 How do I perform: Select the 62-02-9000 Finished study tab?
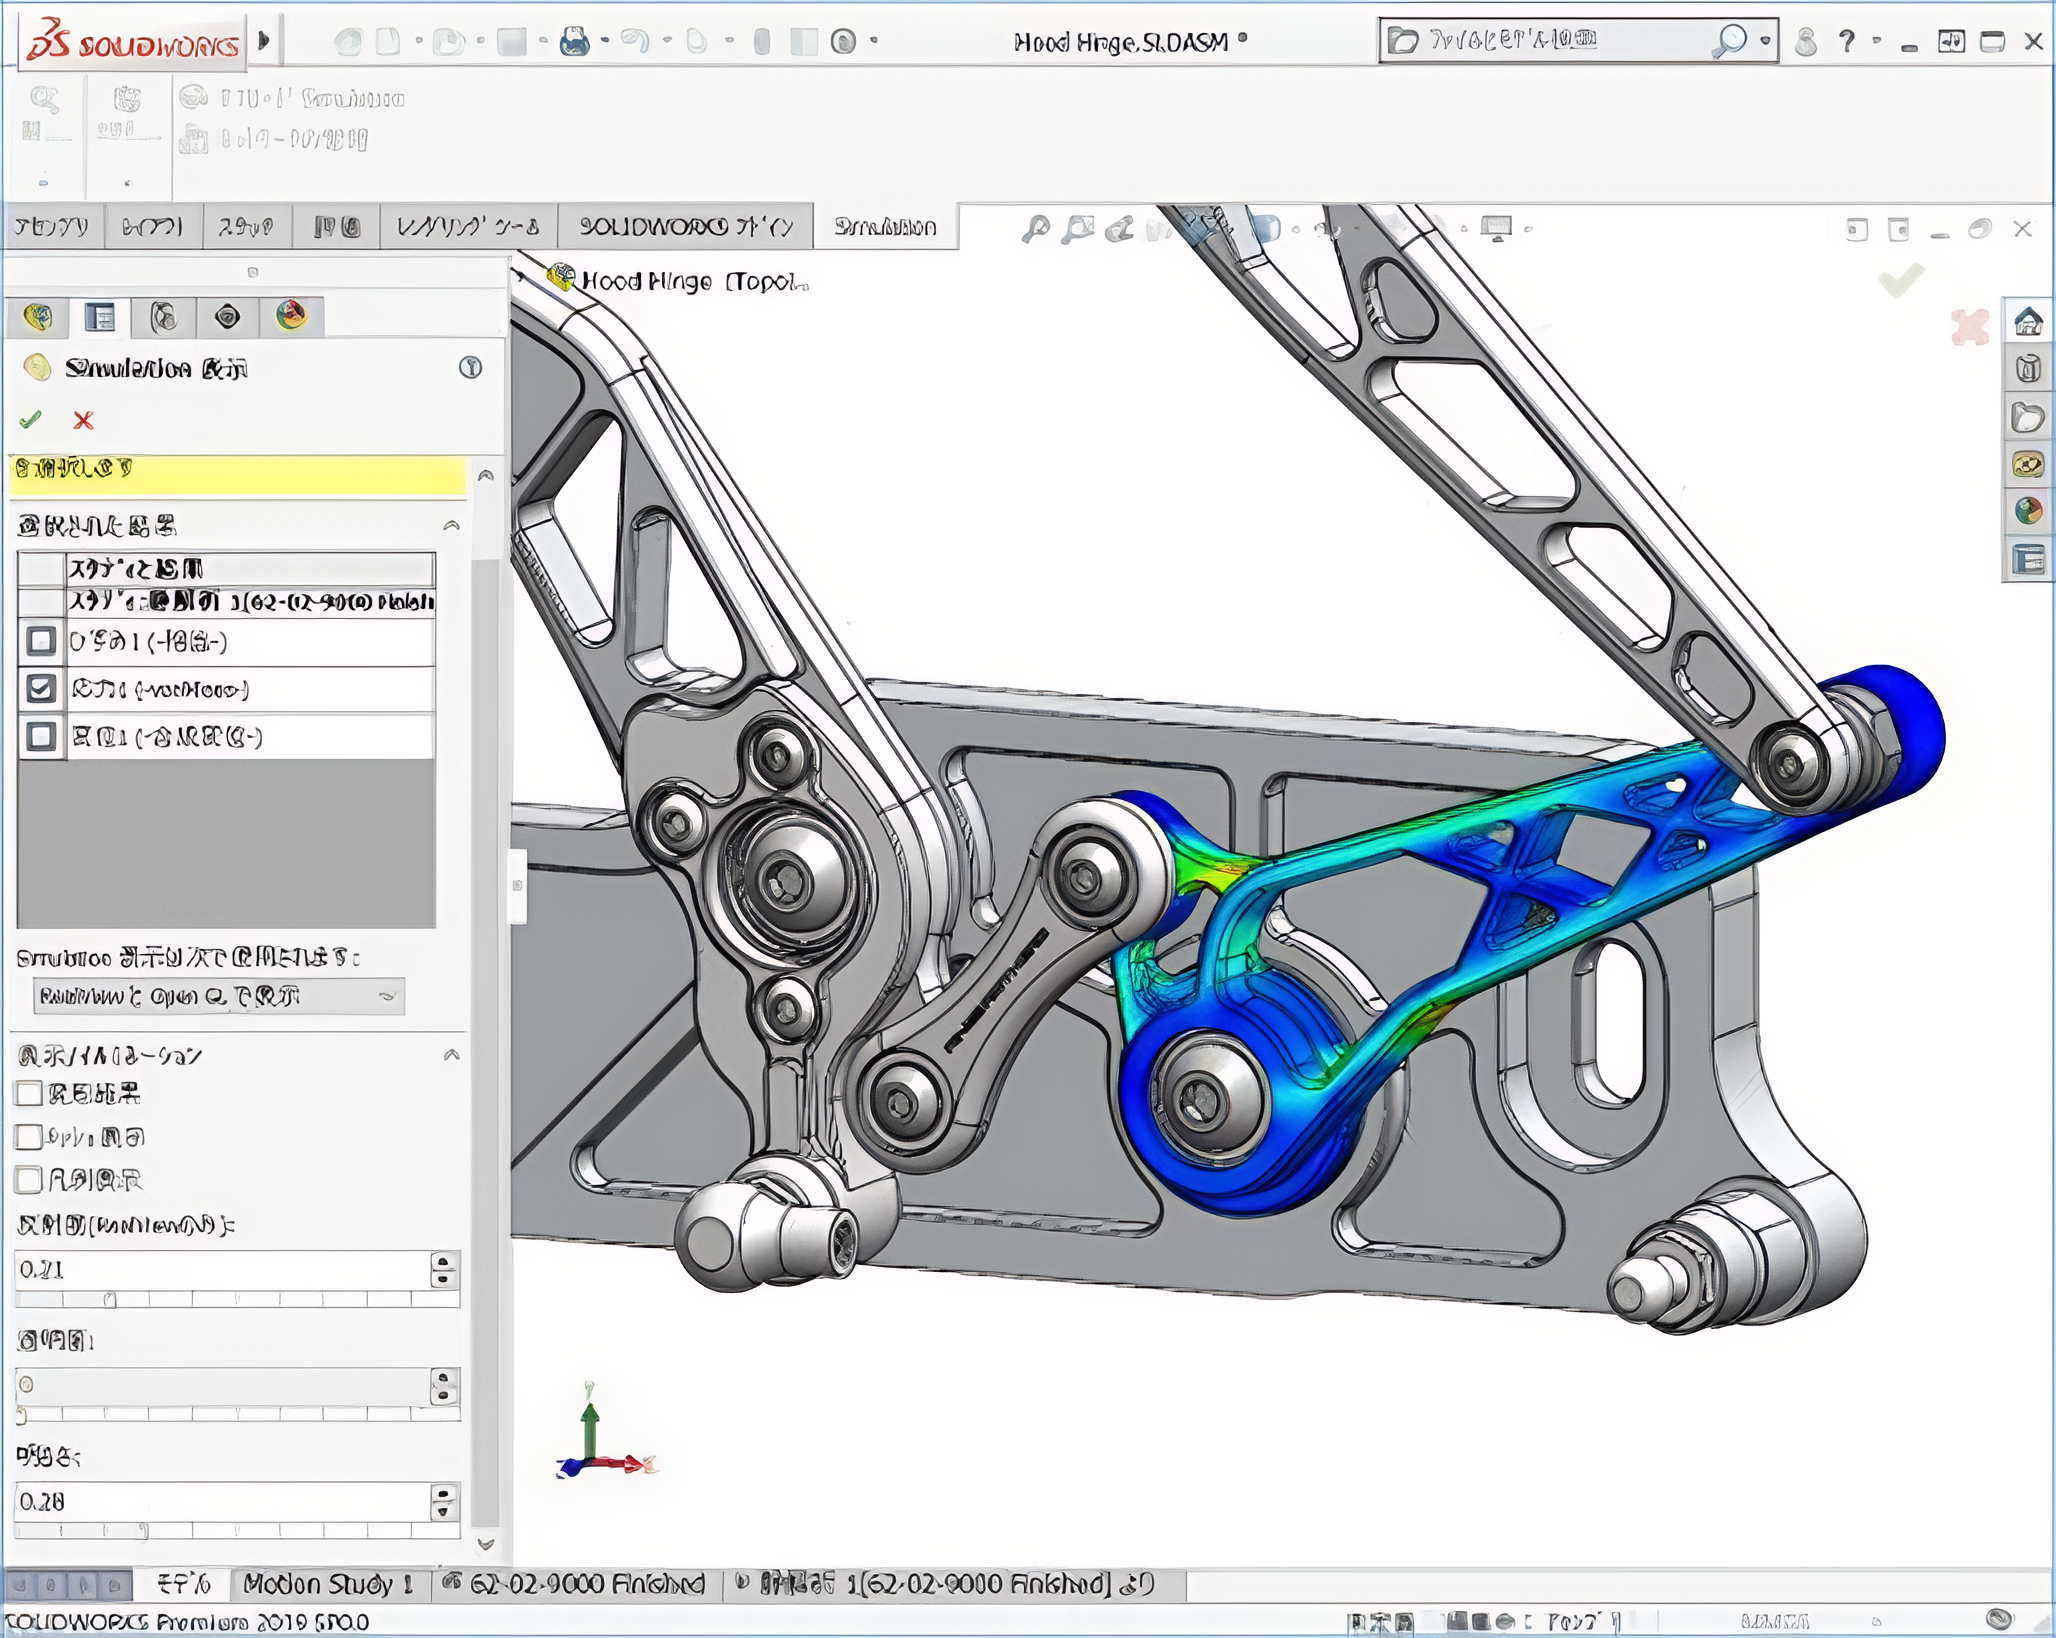click(575, 1585)
